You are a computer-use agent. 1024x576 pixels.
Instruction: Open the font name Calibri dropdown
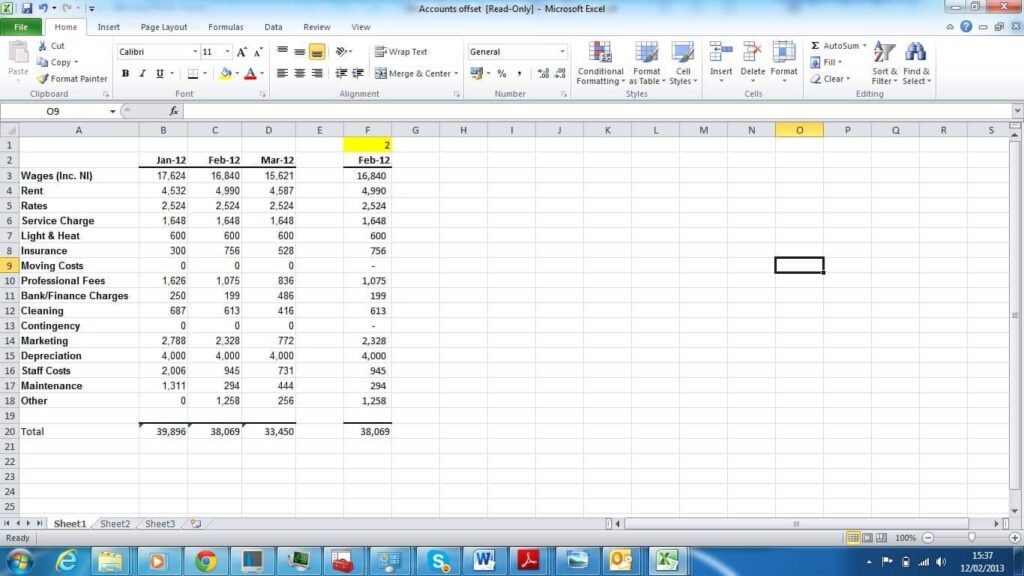click(195, 52)
